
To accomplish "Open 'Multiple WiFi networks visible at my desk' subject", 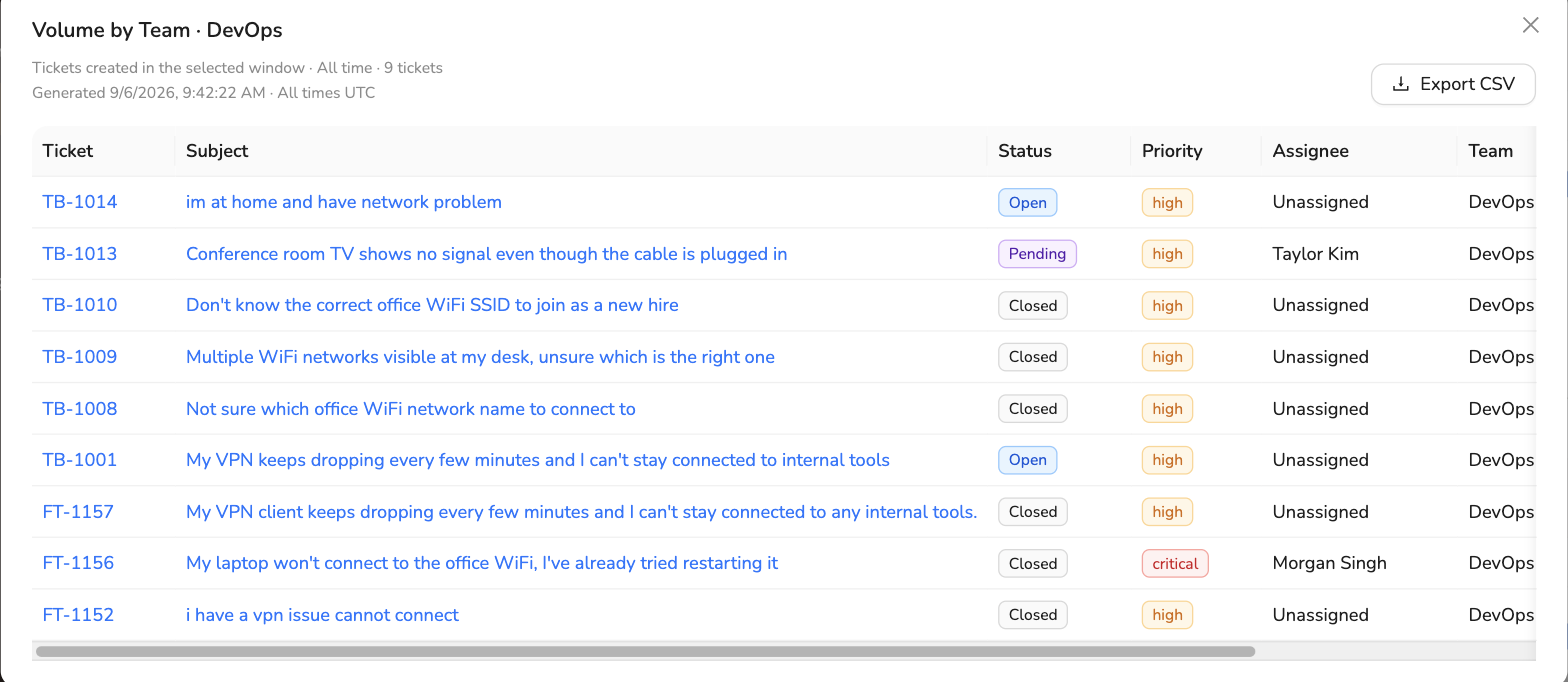I will point(480,357).
